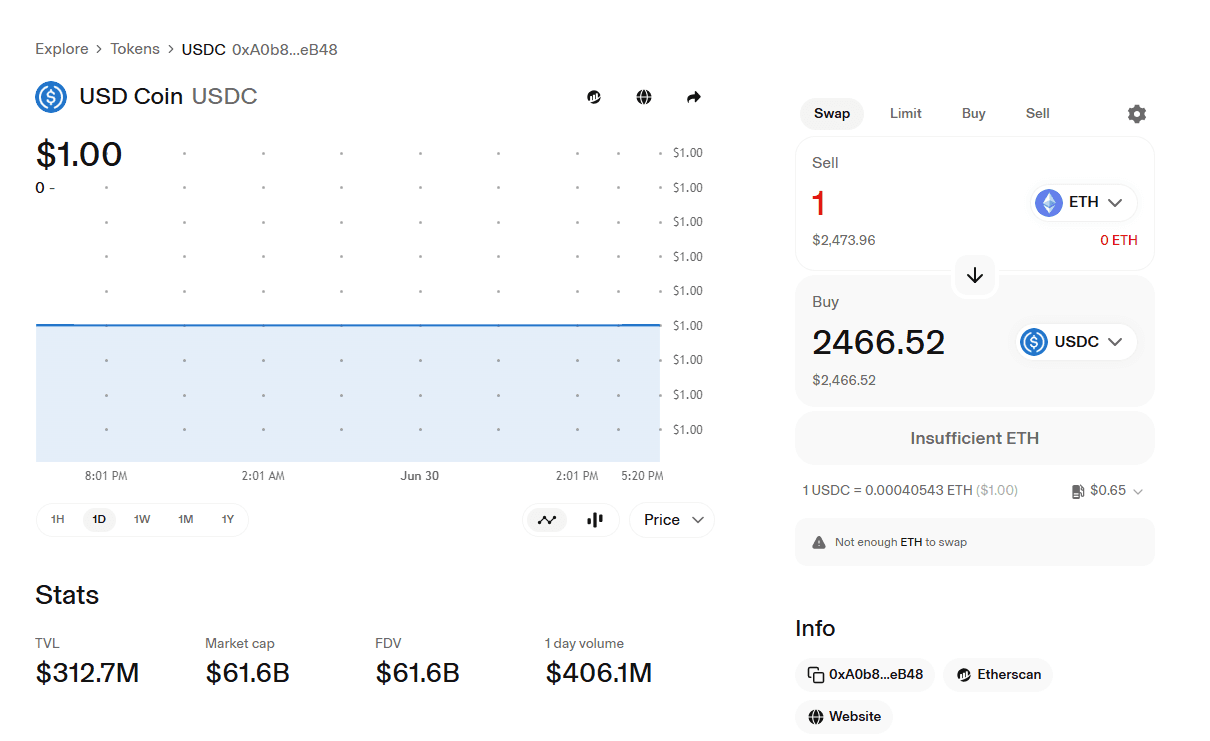Expand the $0.65 gas fee details

[x=1106, y=491]
